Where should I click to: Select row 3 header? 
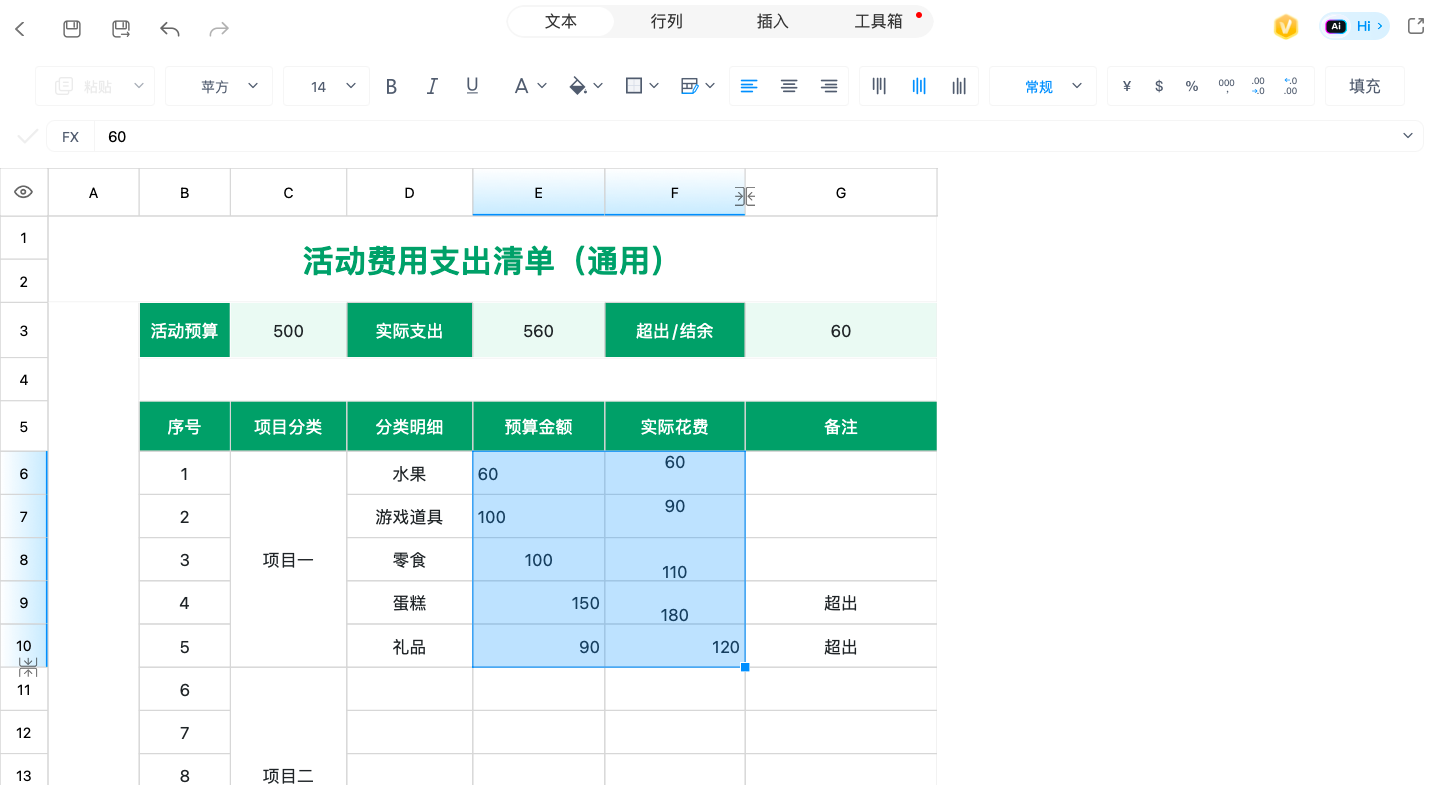24,330
